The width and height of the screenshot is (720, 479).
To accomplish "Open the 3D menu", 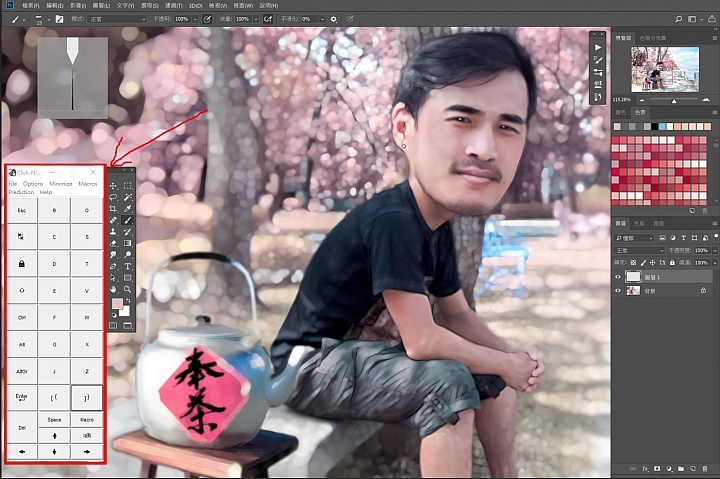I will 196,6.
